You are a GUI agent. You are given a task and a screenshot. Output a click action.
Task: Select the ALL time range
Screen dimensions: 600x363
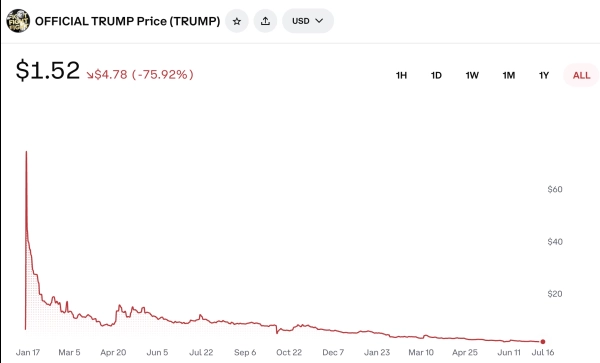click(x=581, y=75)
